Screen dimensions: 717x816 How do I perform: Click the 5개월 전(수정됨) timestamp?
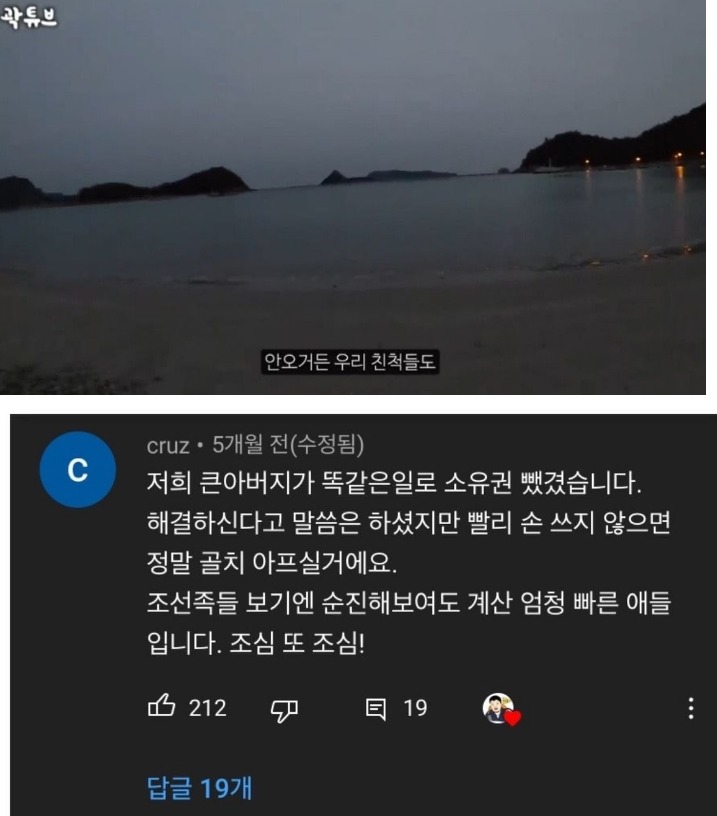pyautogui.click(x=288, y=444)
